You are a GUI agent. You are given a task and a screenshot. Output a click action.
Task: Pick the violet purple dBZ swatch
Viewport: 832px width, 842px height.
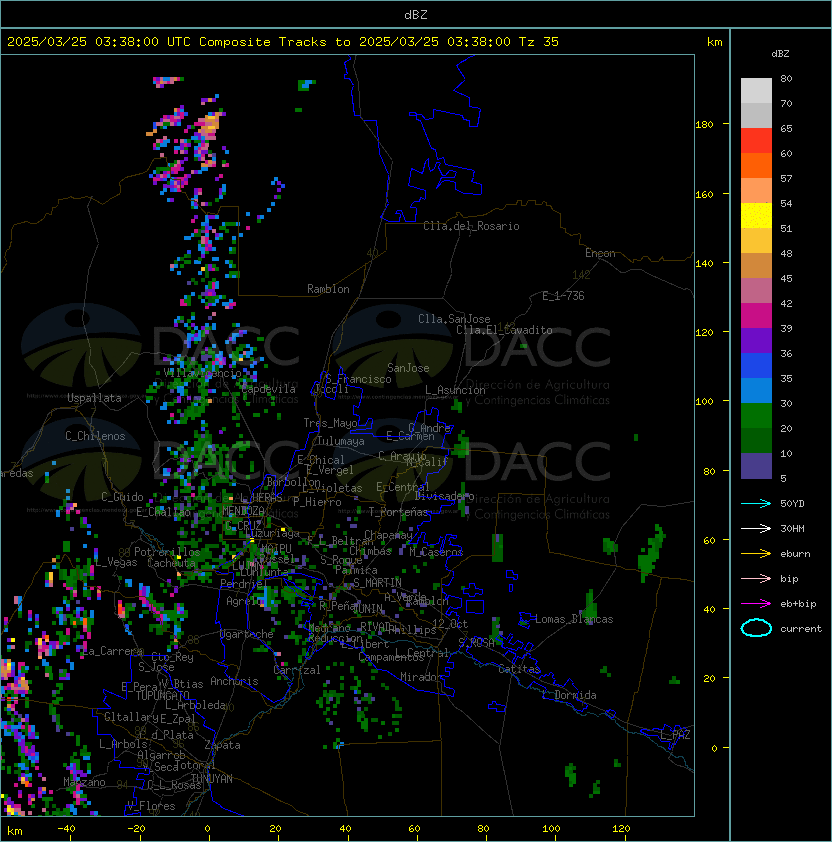point(756,340)
